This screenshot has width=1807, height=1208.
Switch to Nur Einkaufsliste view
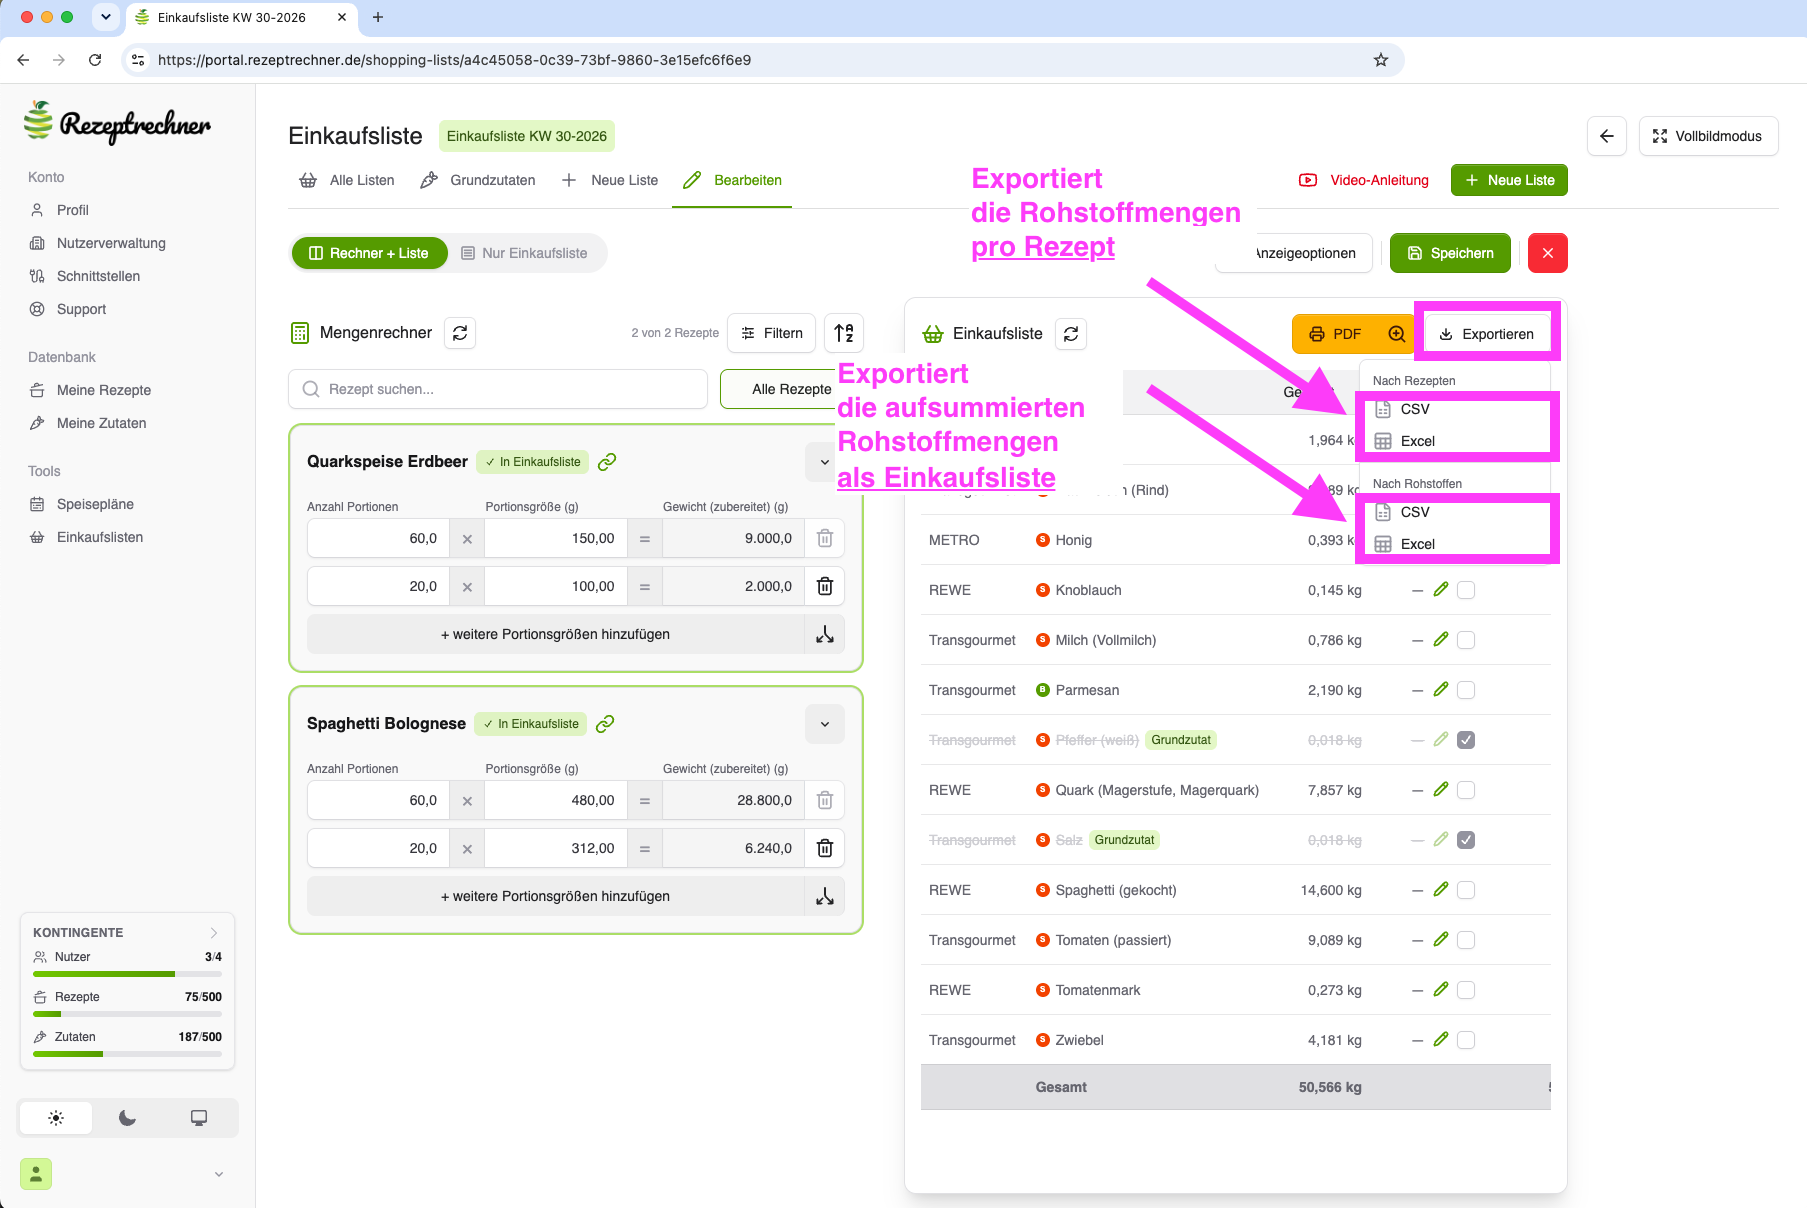(x=524, y=253)
